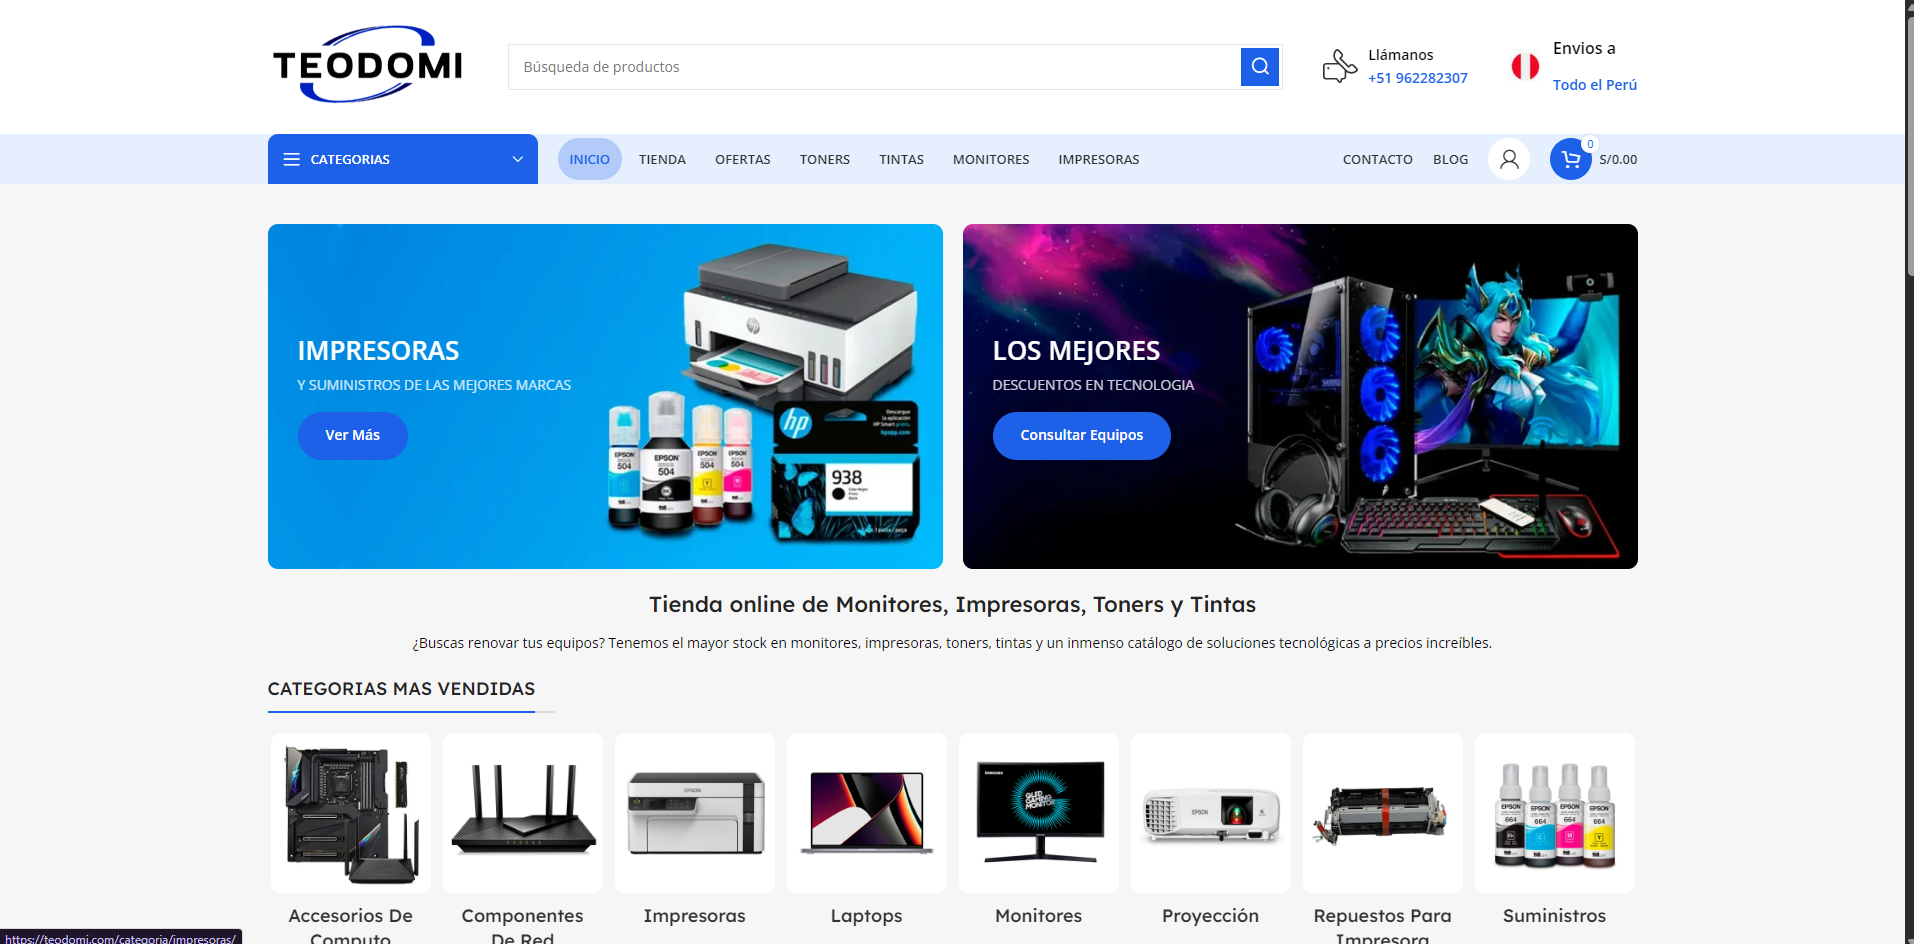Open the Toners menu item
Screen dimensions: 1914x944
pyautogui.click(x=825, y=159)
